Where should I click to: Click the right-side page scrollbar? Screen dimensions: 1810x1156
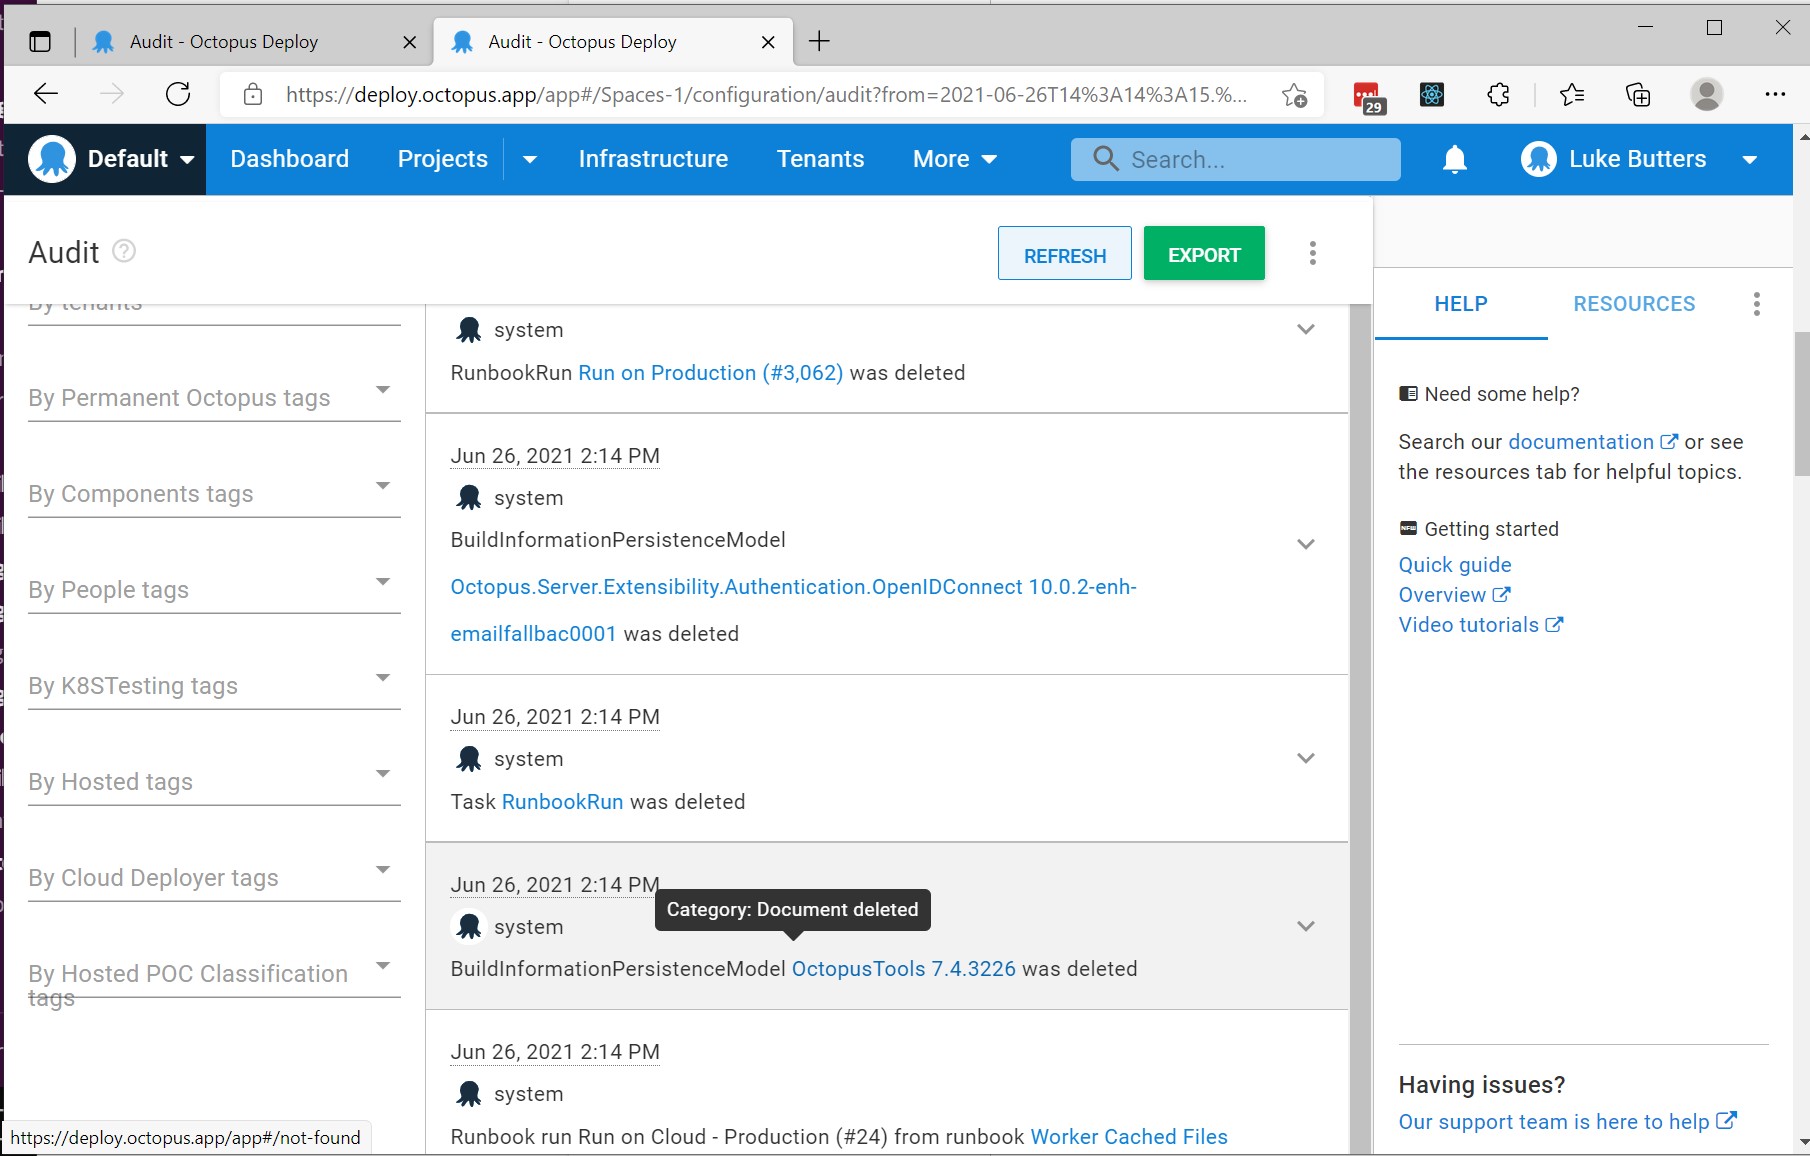pos(1801,400)
